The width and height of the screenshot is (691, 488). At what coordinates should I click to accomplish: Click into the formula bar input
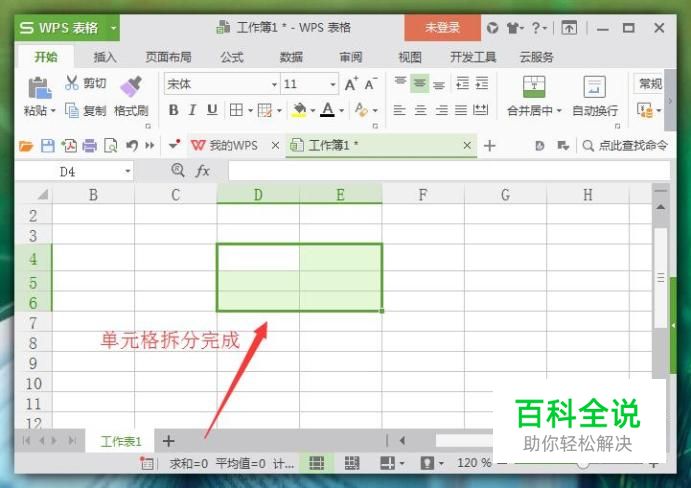click(449, 171)
